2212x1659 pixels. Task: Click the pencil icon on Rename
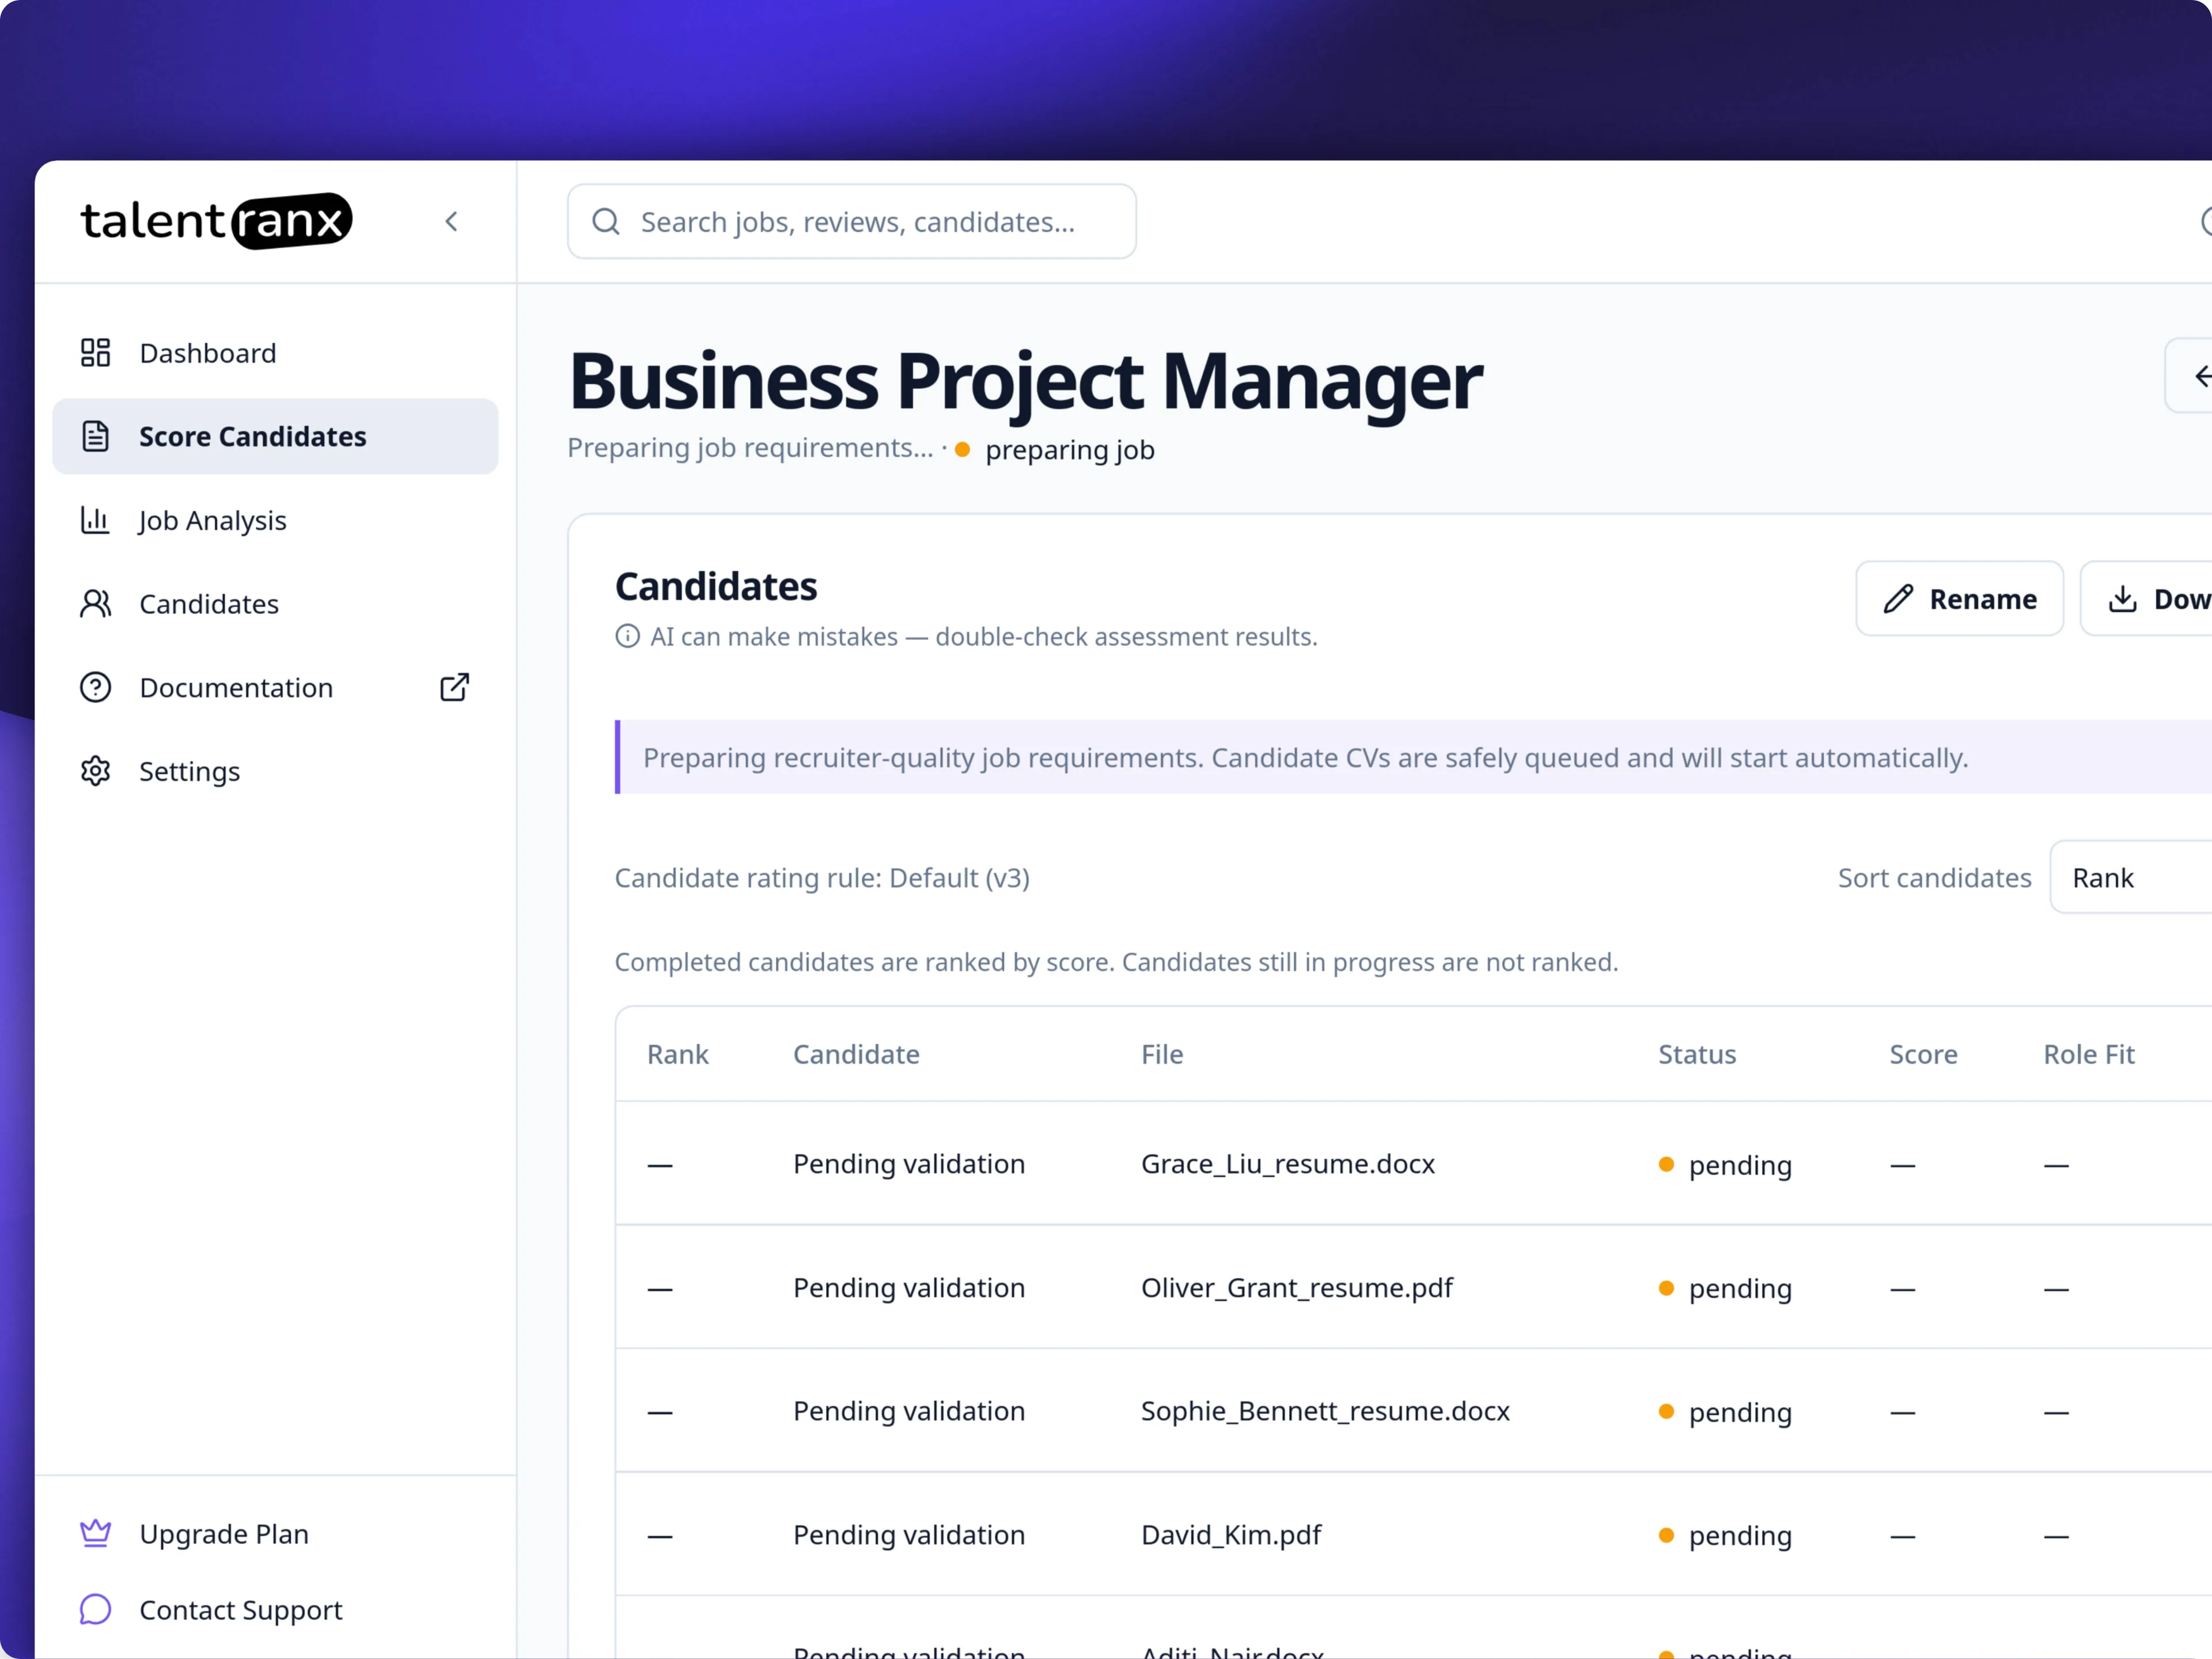(1898, 599)
